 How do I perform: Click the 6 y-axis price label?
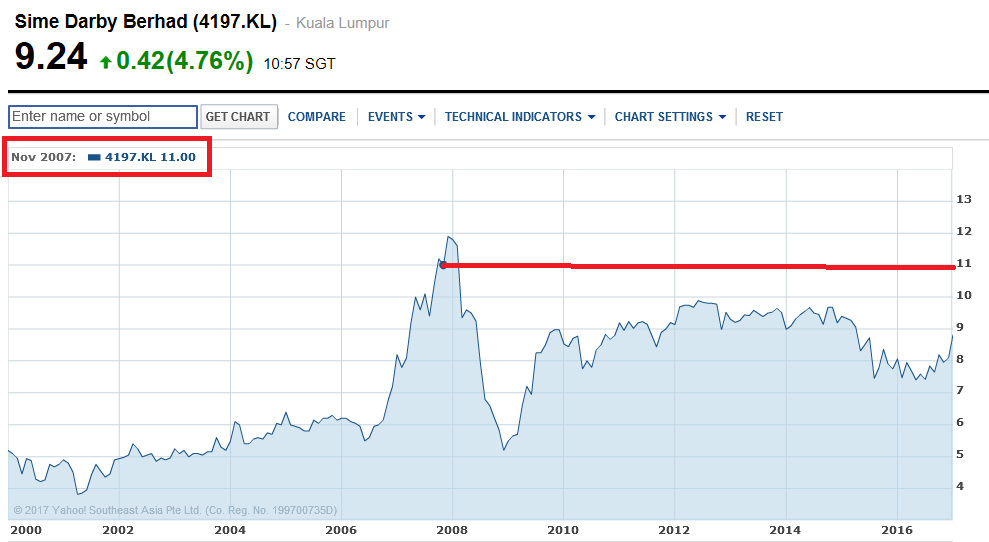[960, 423]
